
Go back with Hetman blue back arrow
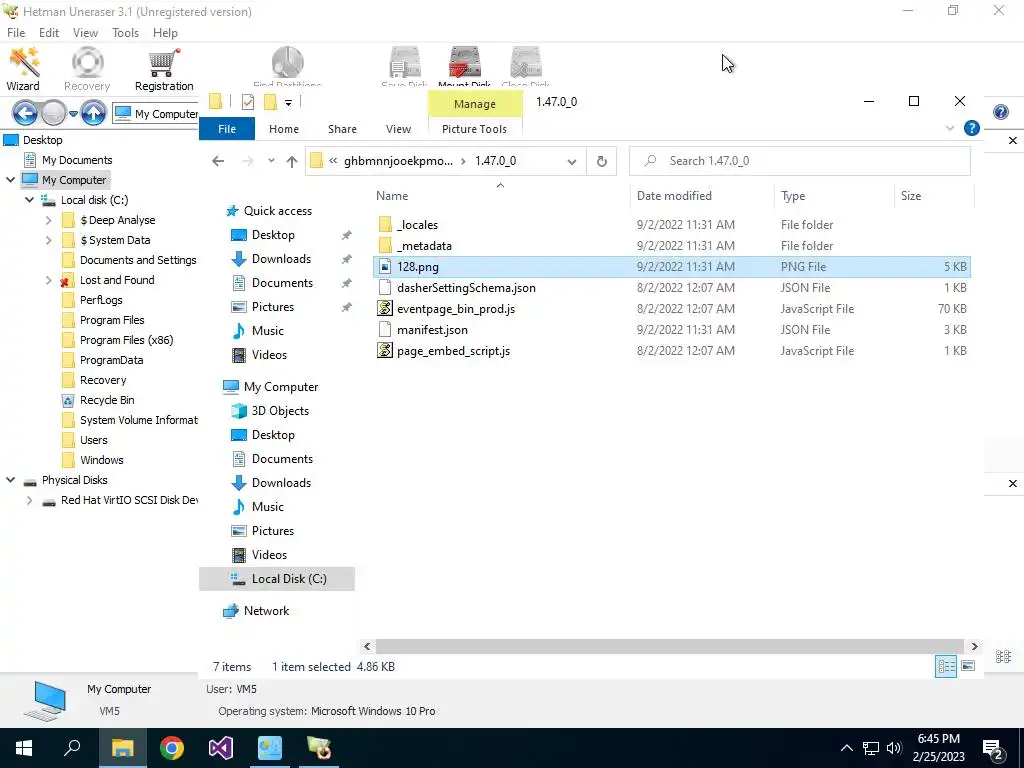pyautogui.click(x=25, y=114)
